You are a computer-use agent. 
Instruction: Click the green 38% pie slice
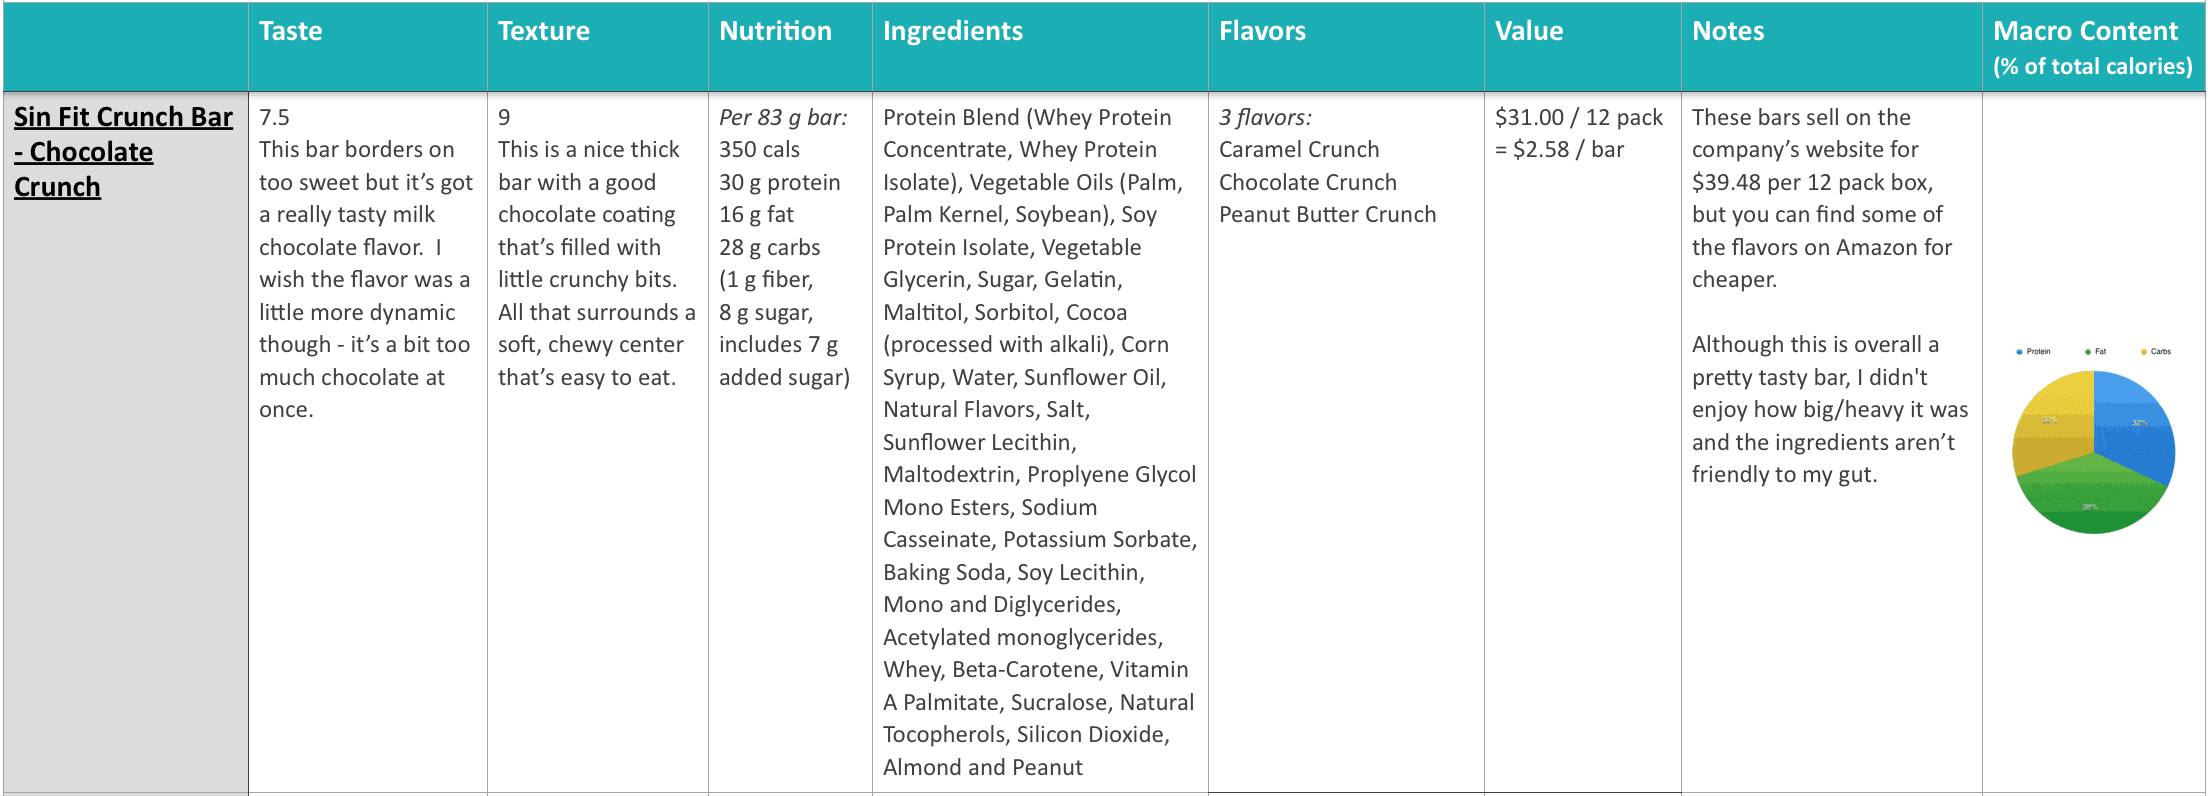(x=2092, y=500)
